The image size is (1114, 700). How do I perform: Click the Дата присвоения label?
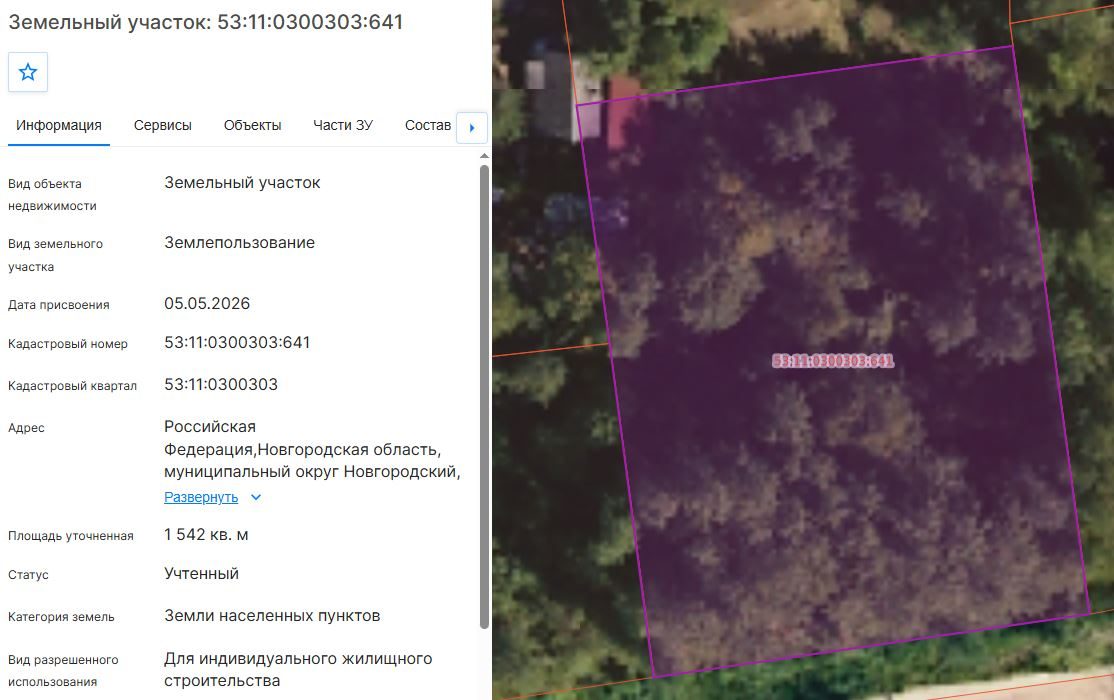coord(59,305)
